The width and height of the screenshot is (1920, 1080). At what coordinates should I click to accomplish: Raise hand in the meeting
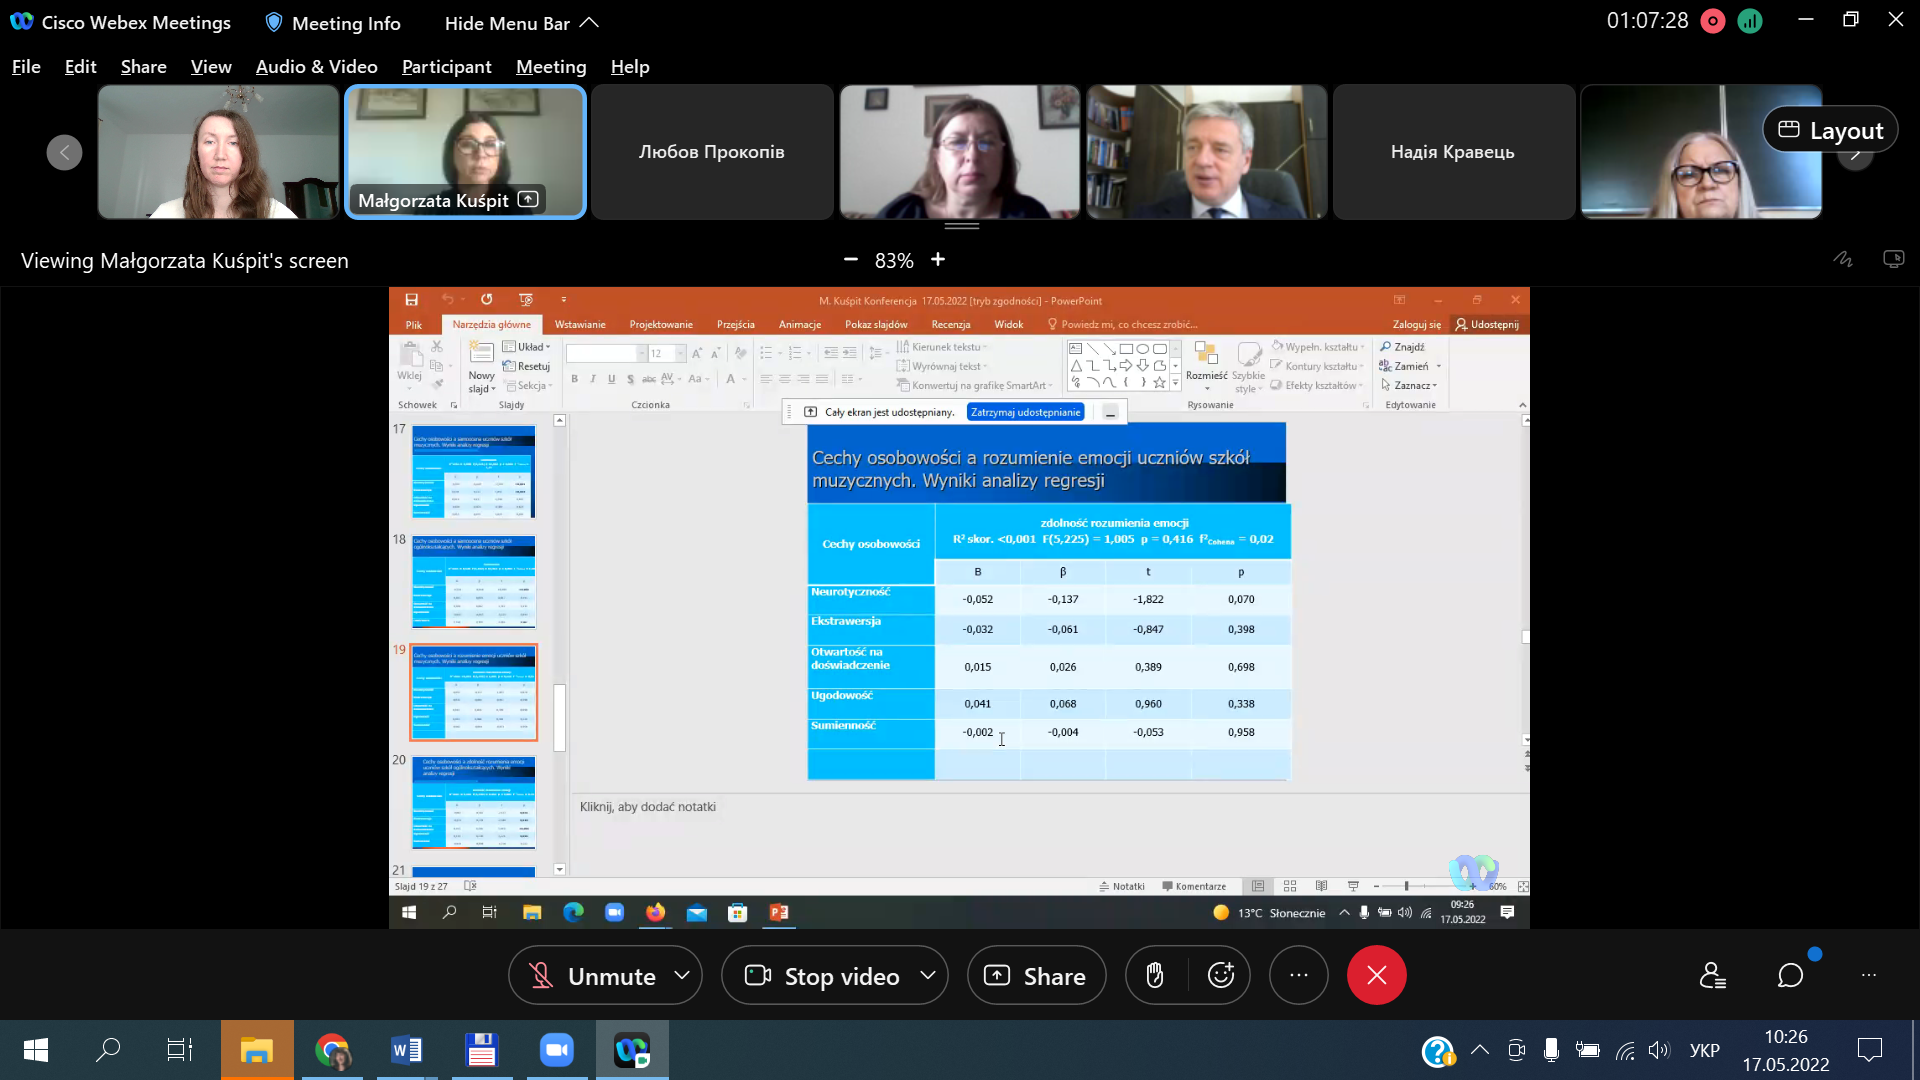(x=1155, y=975)
